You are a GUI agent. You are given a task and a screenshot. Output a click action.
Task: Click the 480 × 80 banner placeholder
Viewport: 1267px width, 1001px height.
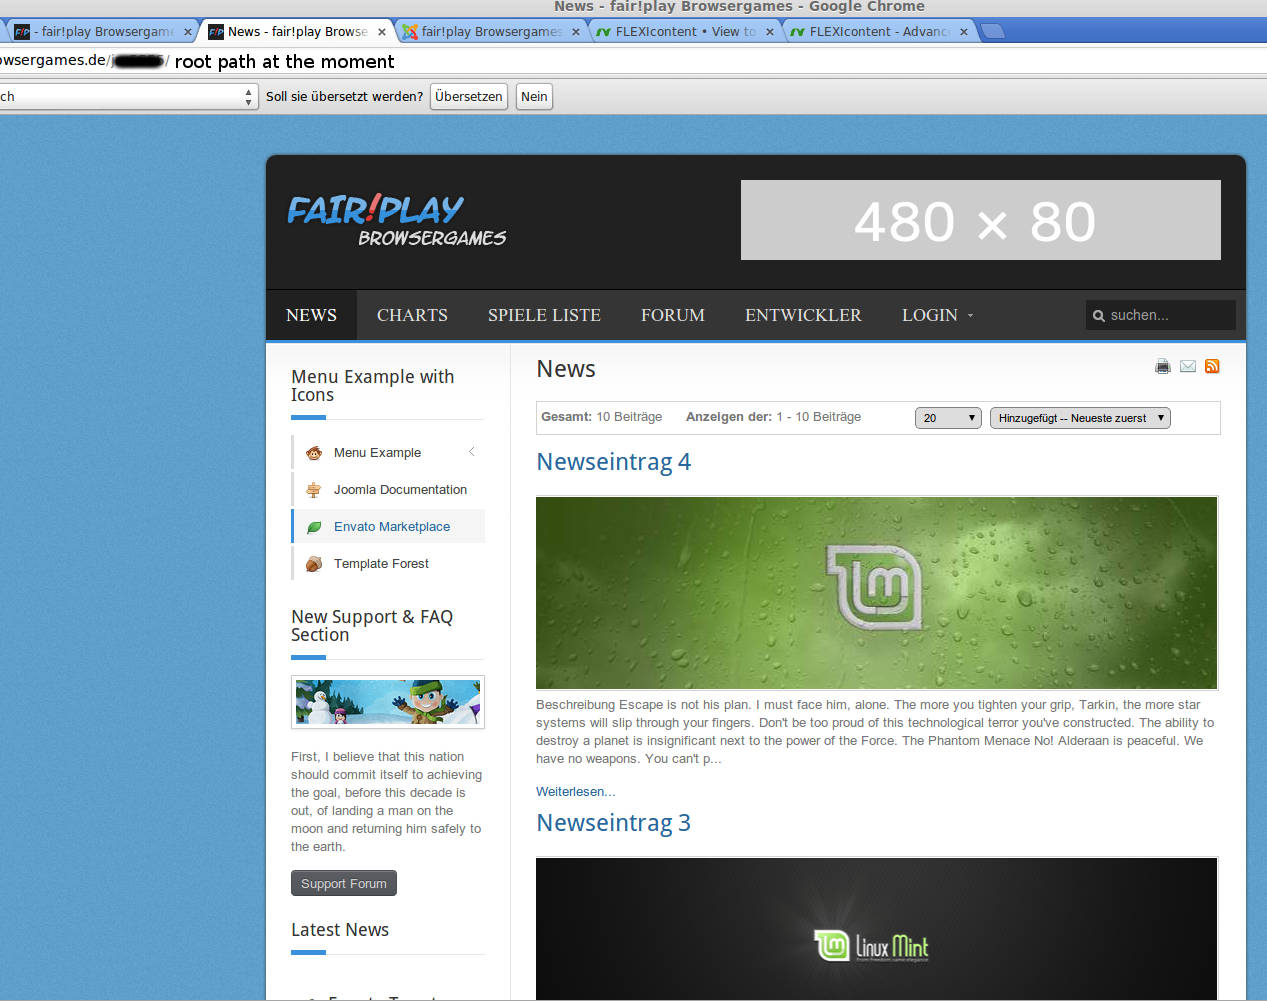coord(981,220)
